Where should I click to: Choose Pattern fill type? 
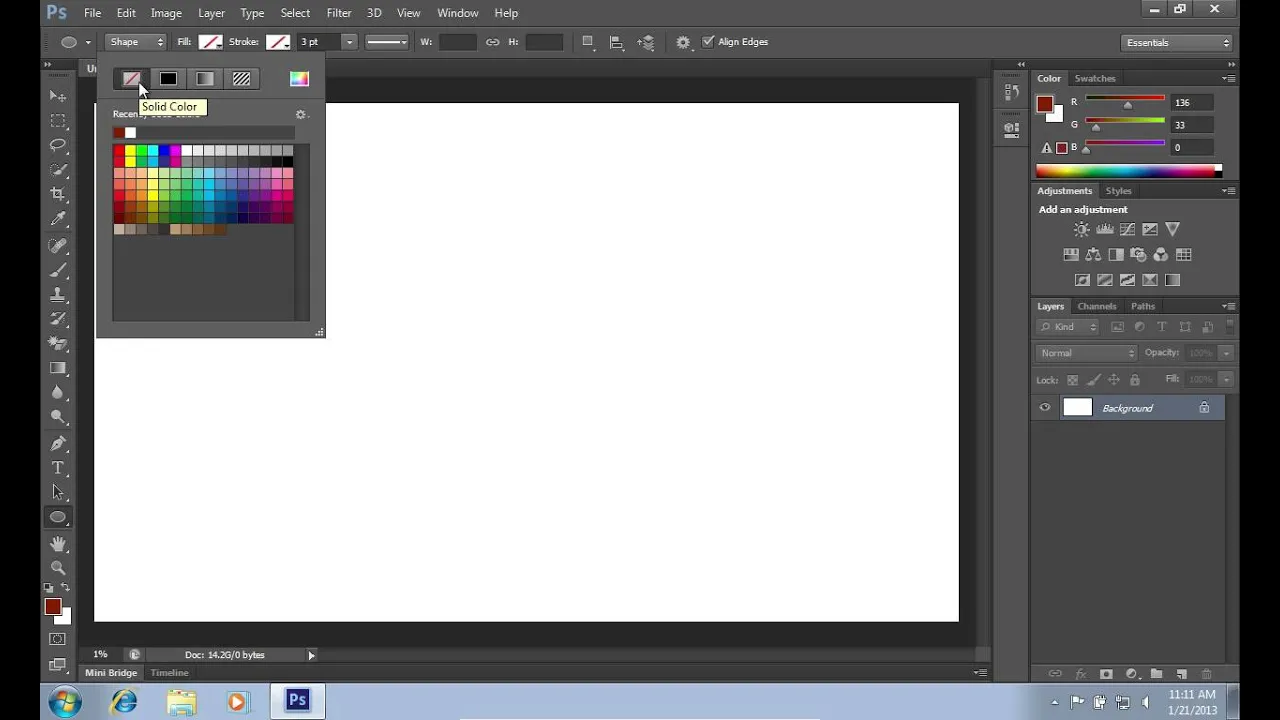click(241, 79)
